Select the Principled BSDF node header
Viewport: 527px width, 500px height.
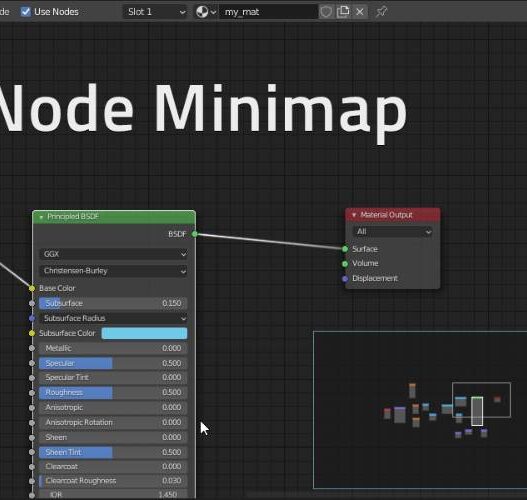click(x=114, y=217)
